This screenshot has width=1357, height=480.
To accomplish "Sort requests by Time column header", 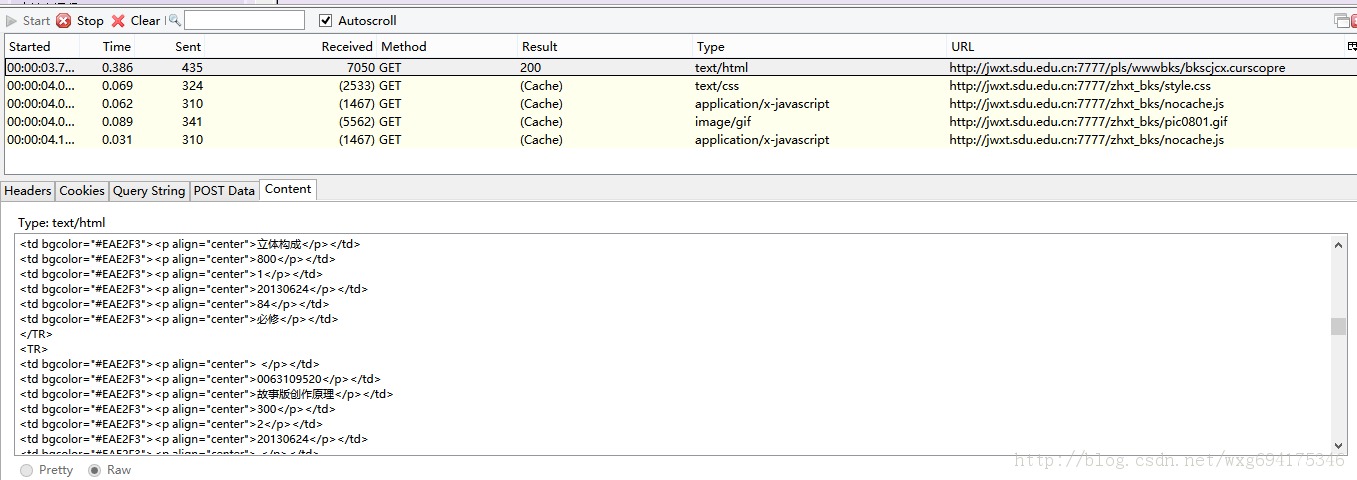I will [116, 46].
